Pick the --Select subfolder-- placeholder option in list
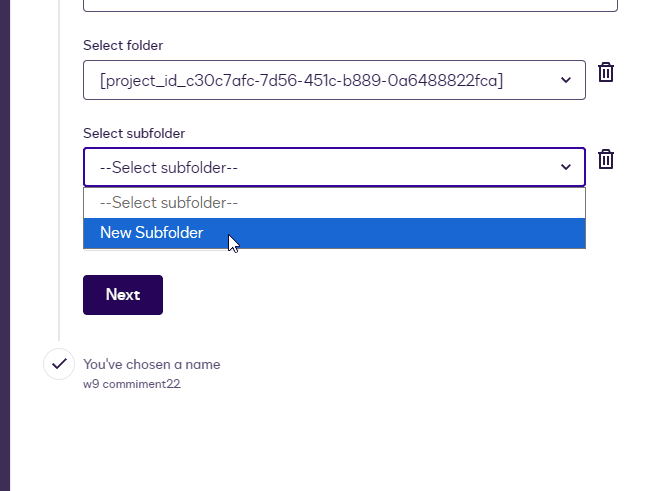The width and height of the screenshot is (650, 491). (x=168, y=203)
